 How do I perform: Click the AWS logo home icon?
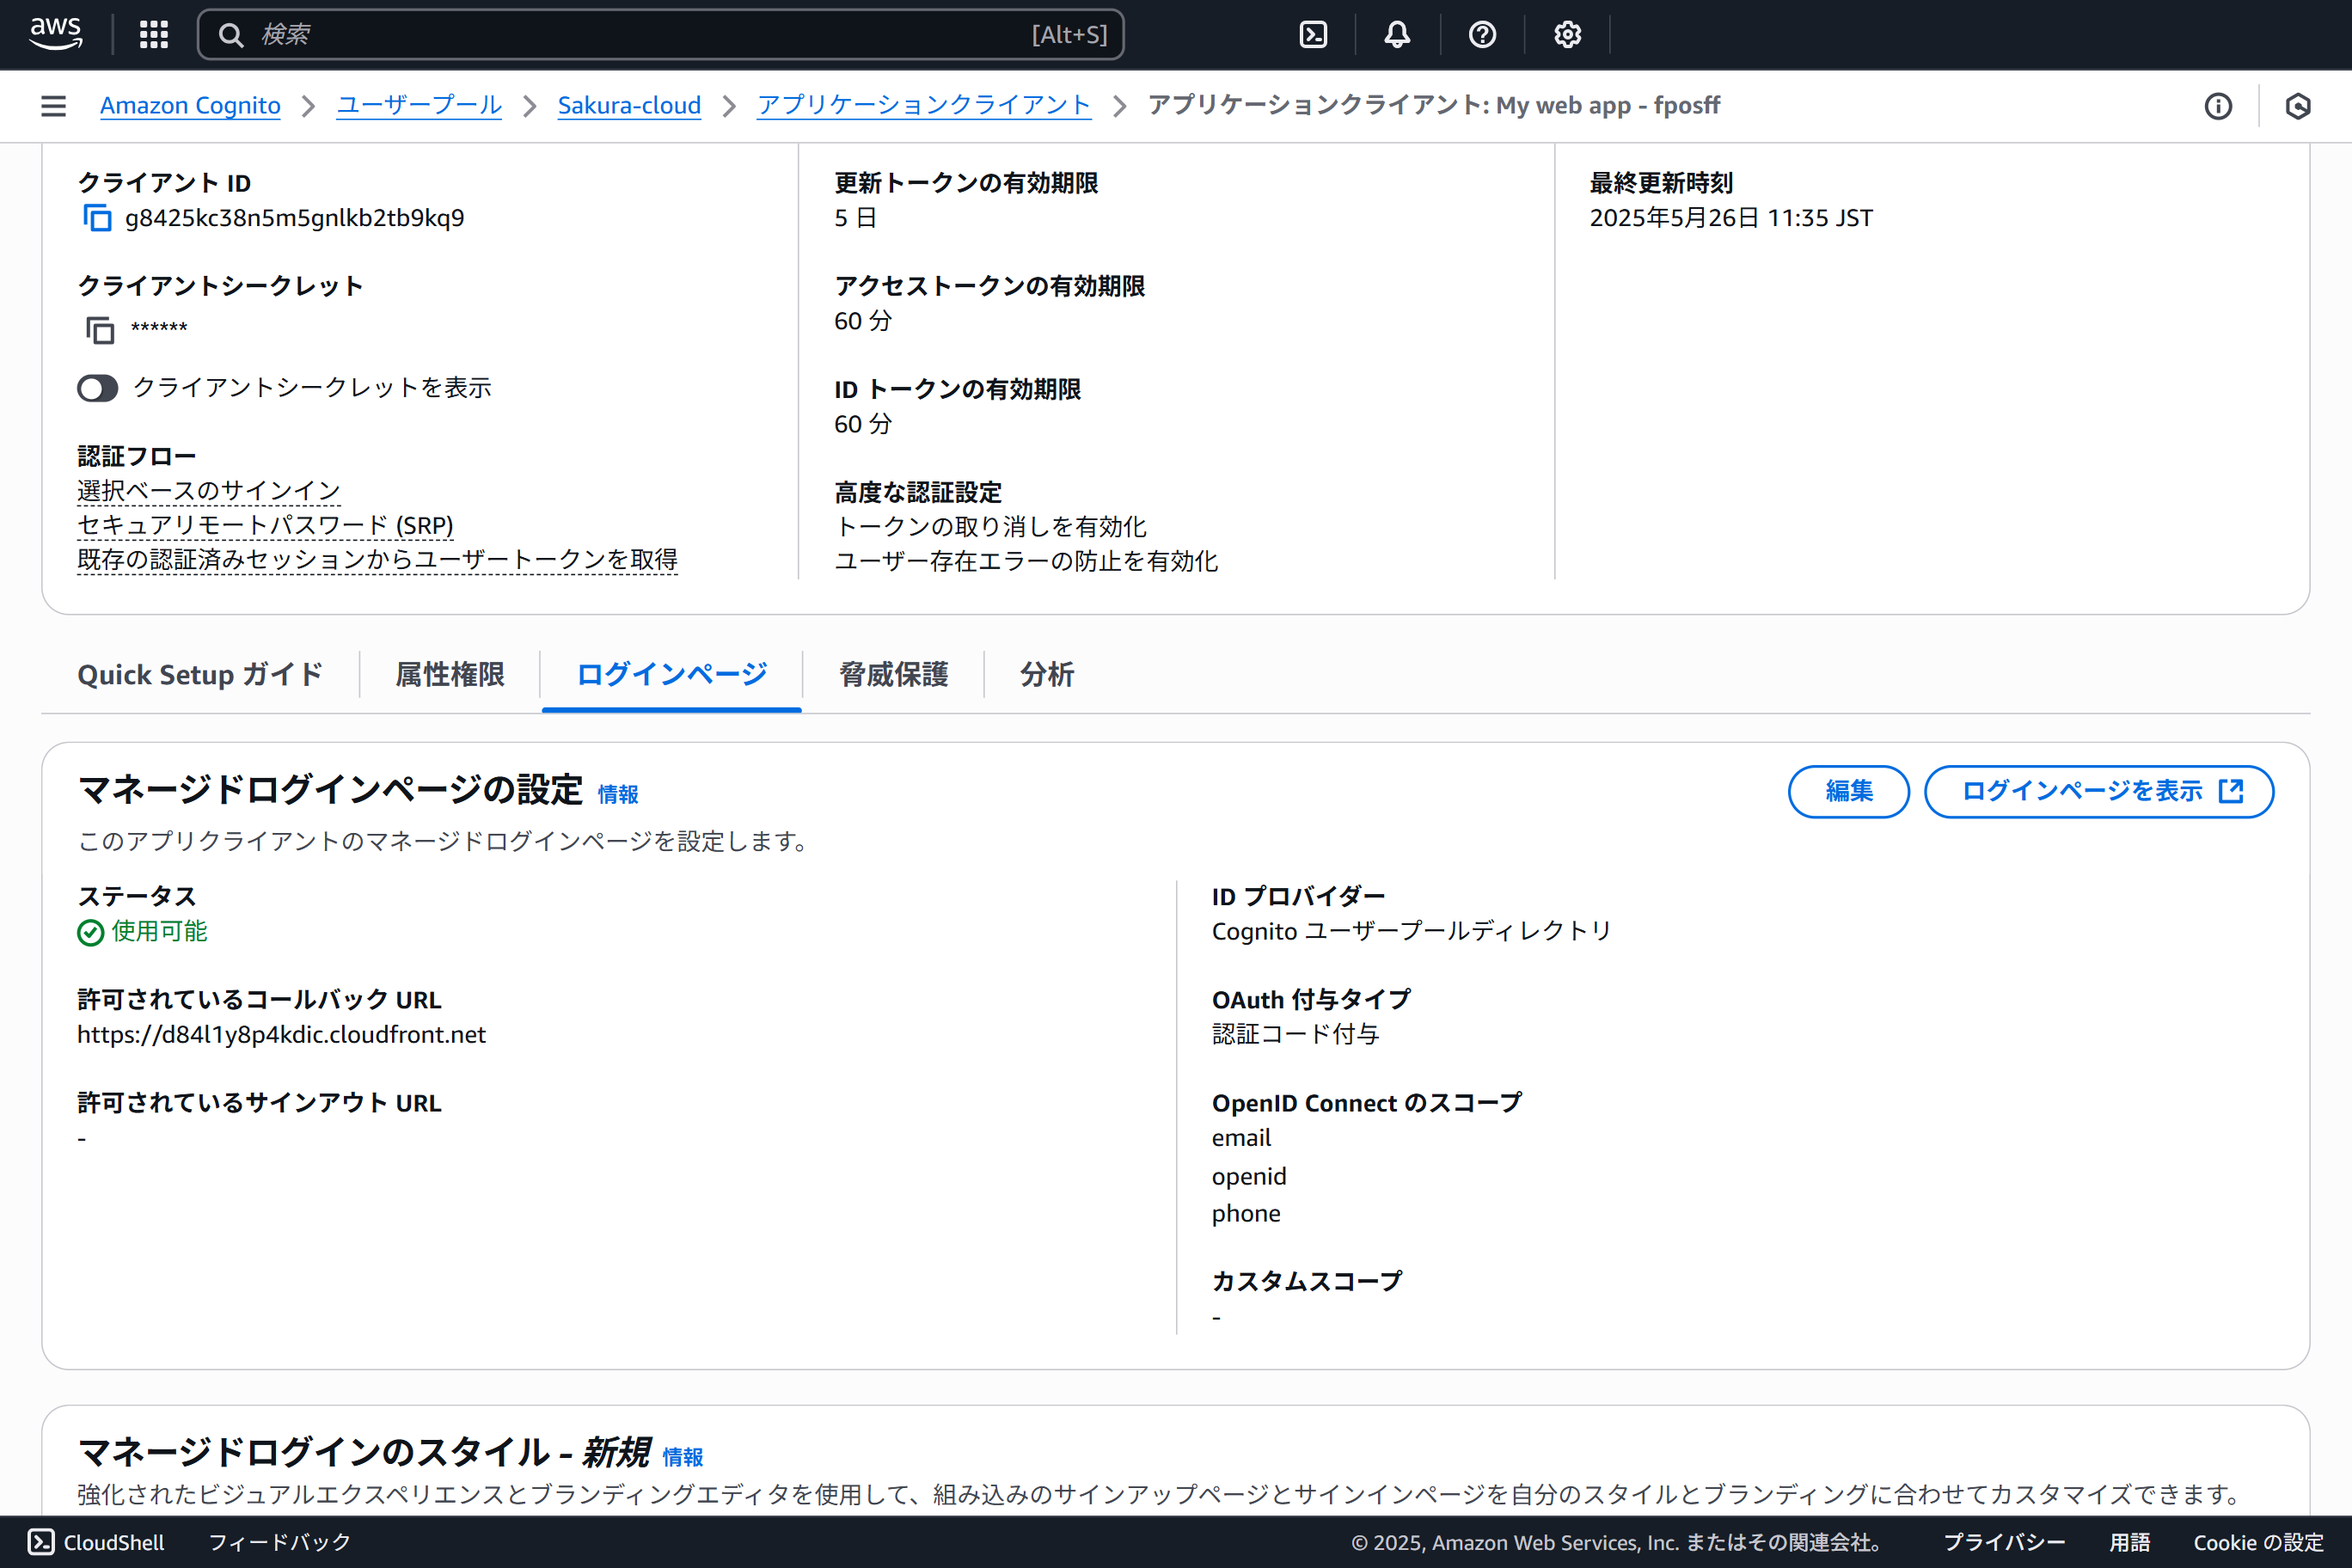coord(55,34)
